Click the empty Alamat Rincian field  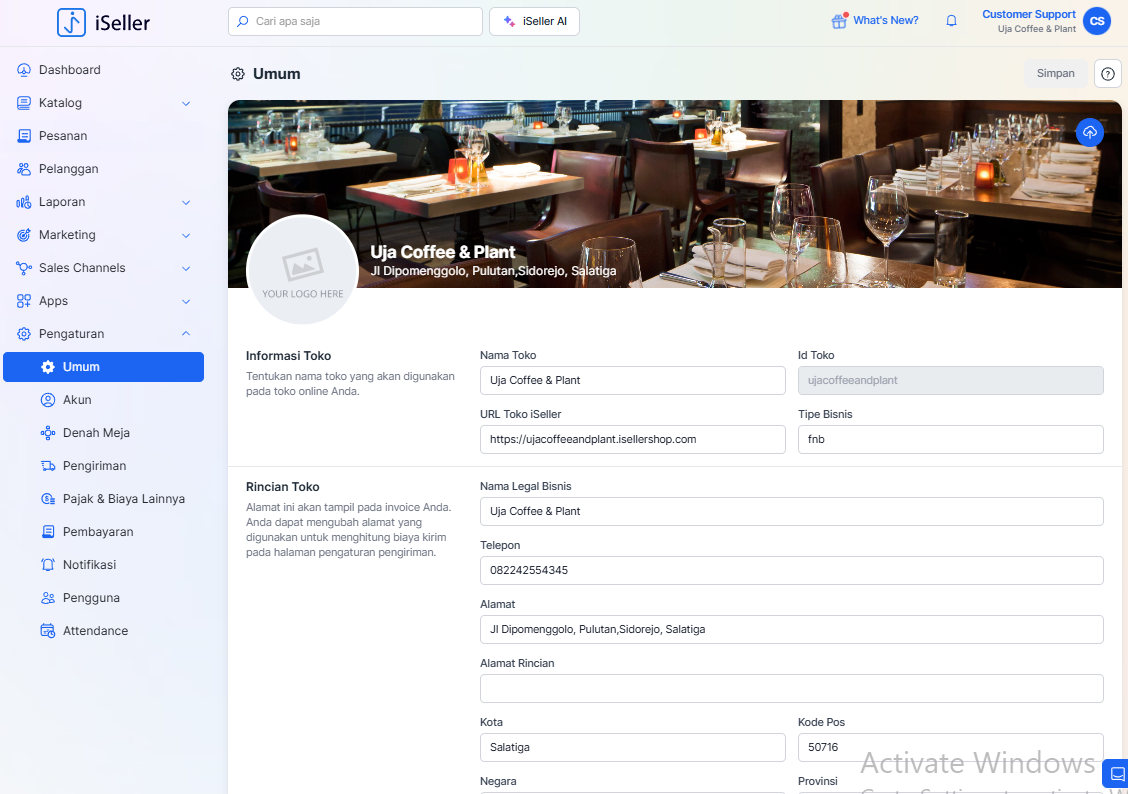coord(791,689)
